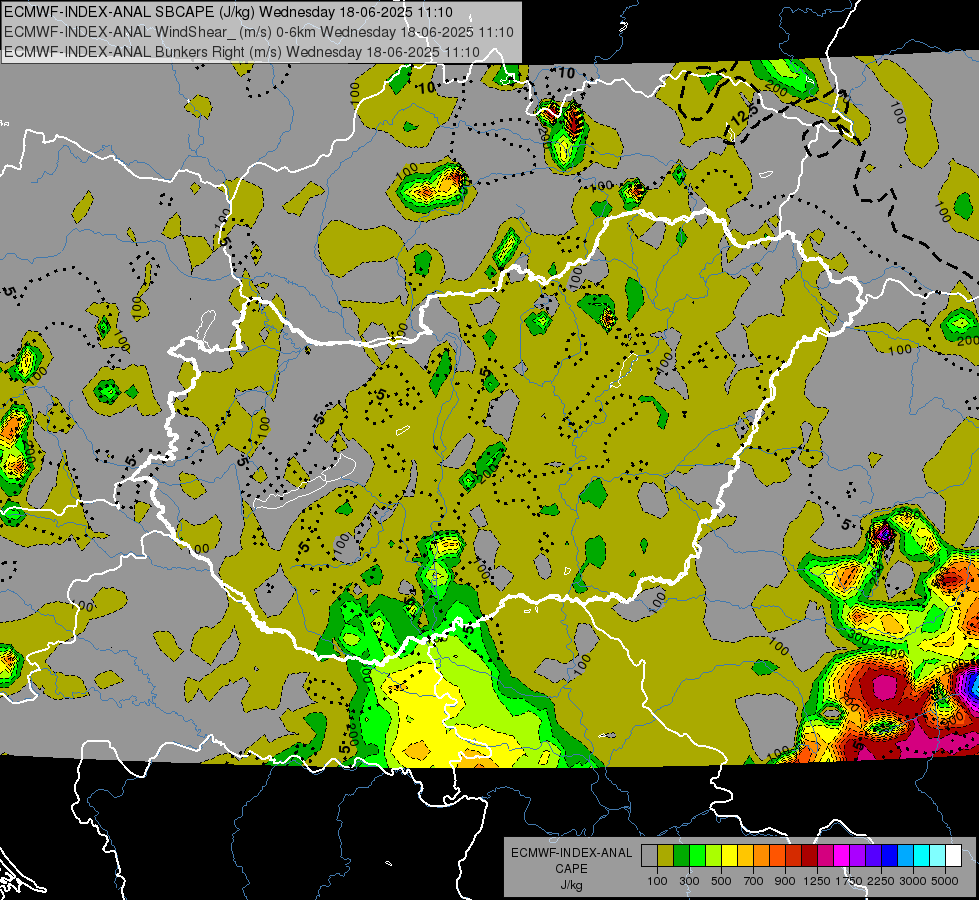Click the legend tick label 1750

pos(849,881)
